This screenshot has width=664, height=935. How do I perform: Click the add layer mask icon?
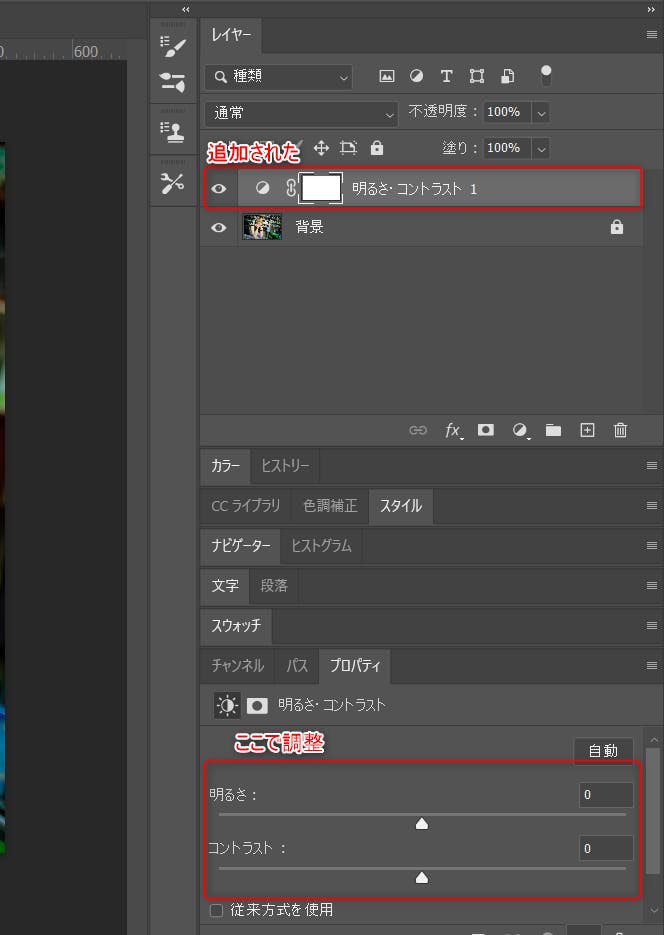(x=486, y=430)
